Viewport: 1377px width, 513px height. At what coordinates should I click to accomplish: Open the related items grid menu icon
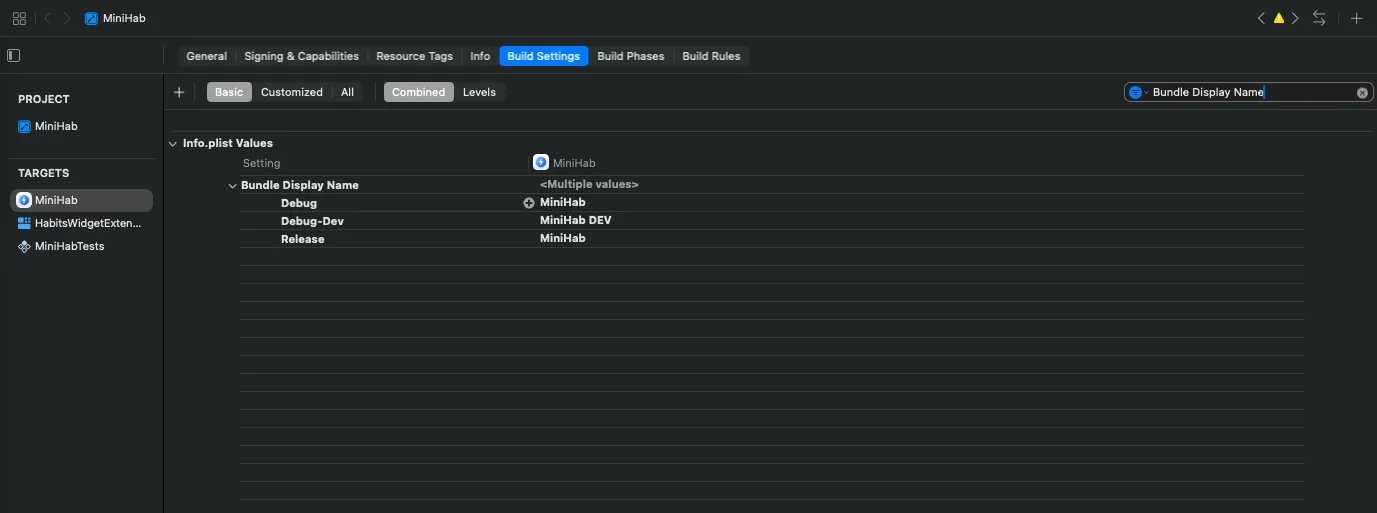click(19, 18)
